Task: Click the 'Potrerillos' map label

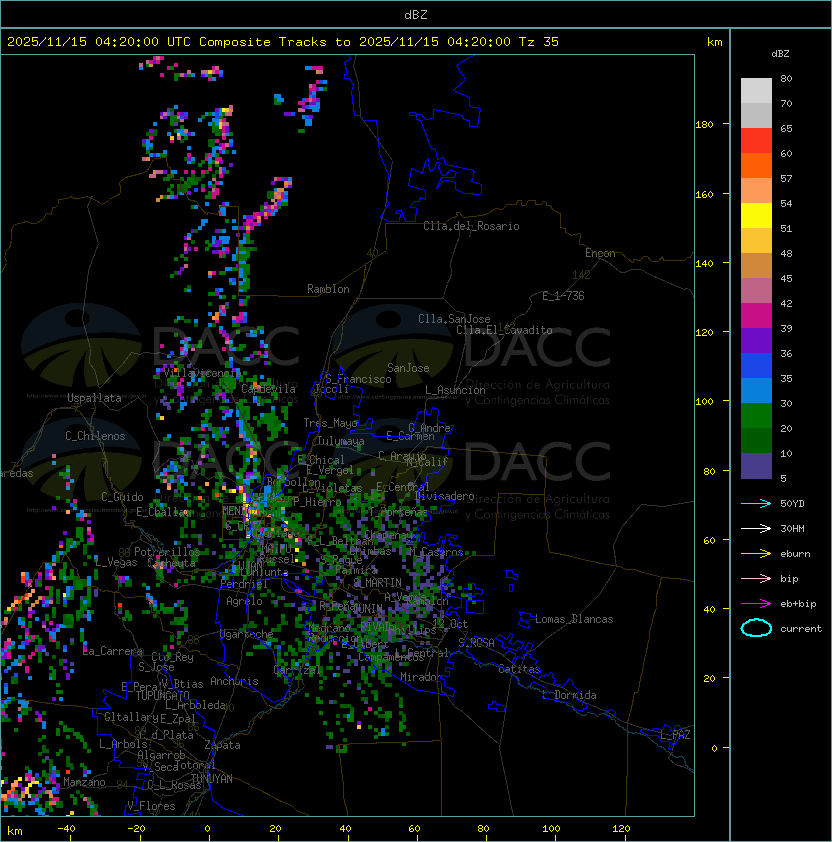Action: click(167, 552)
